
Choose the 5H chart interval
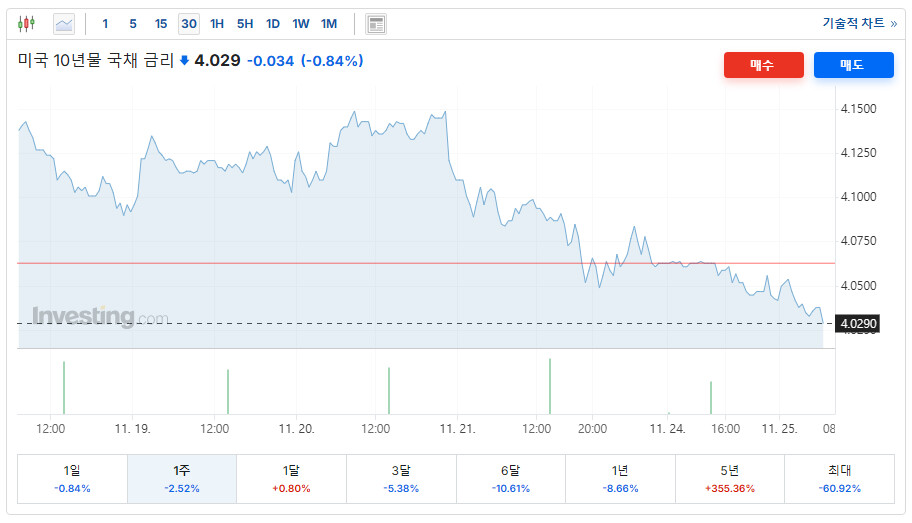coord(245,24)
